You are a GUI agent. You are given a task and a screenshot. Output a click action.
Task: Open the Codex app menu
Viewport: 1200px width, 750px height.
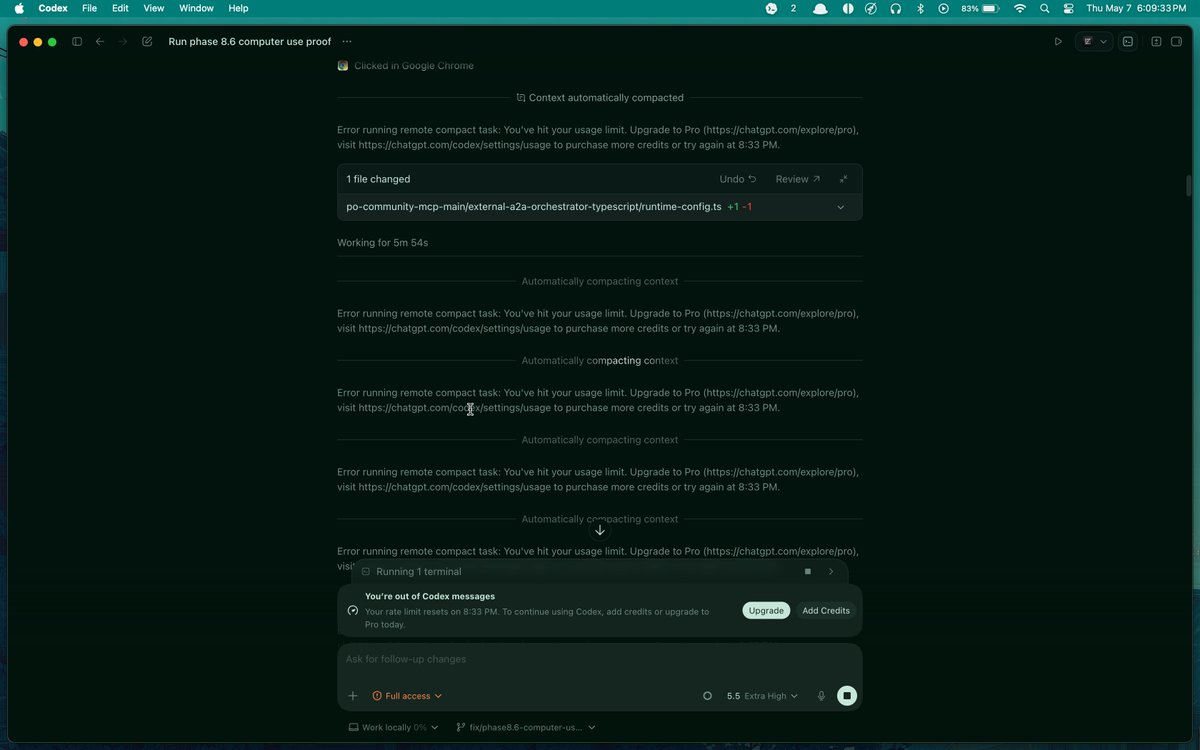[53, 8]
